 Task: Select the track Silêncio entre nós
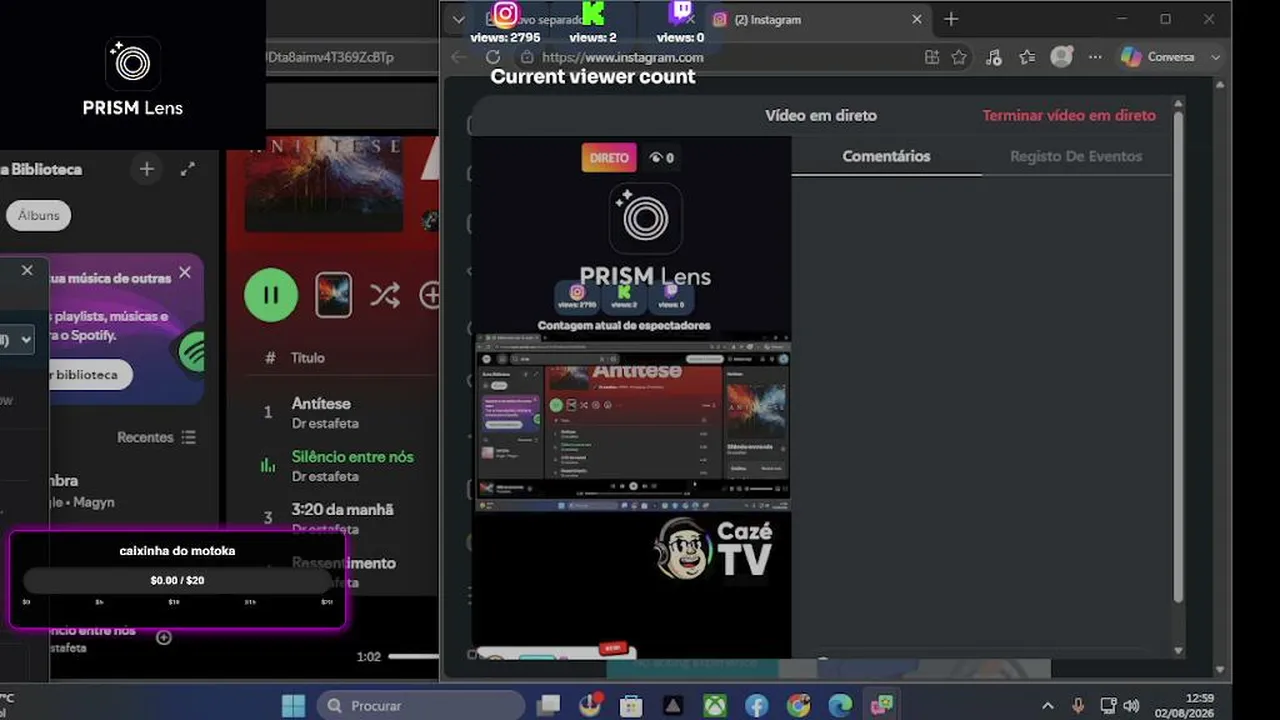pos(352,456)
